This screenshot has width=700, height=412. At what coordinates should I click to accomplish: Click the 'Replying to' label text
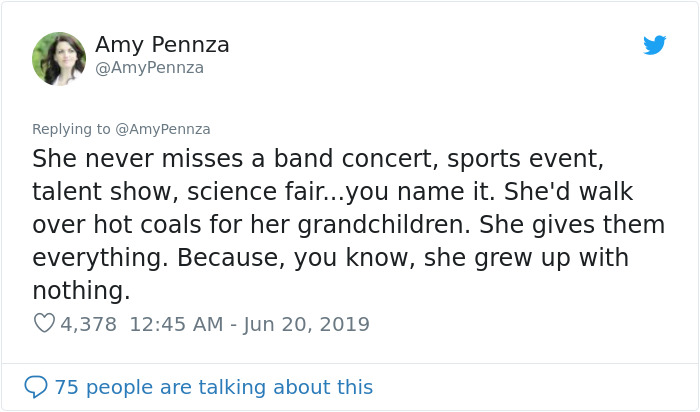(x=71, y=129)
